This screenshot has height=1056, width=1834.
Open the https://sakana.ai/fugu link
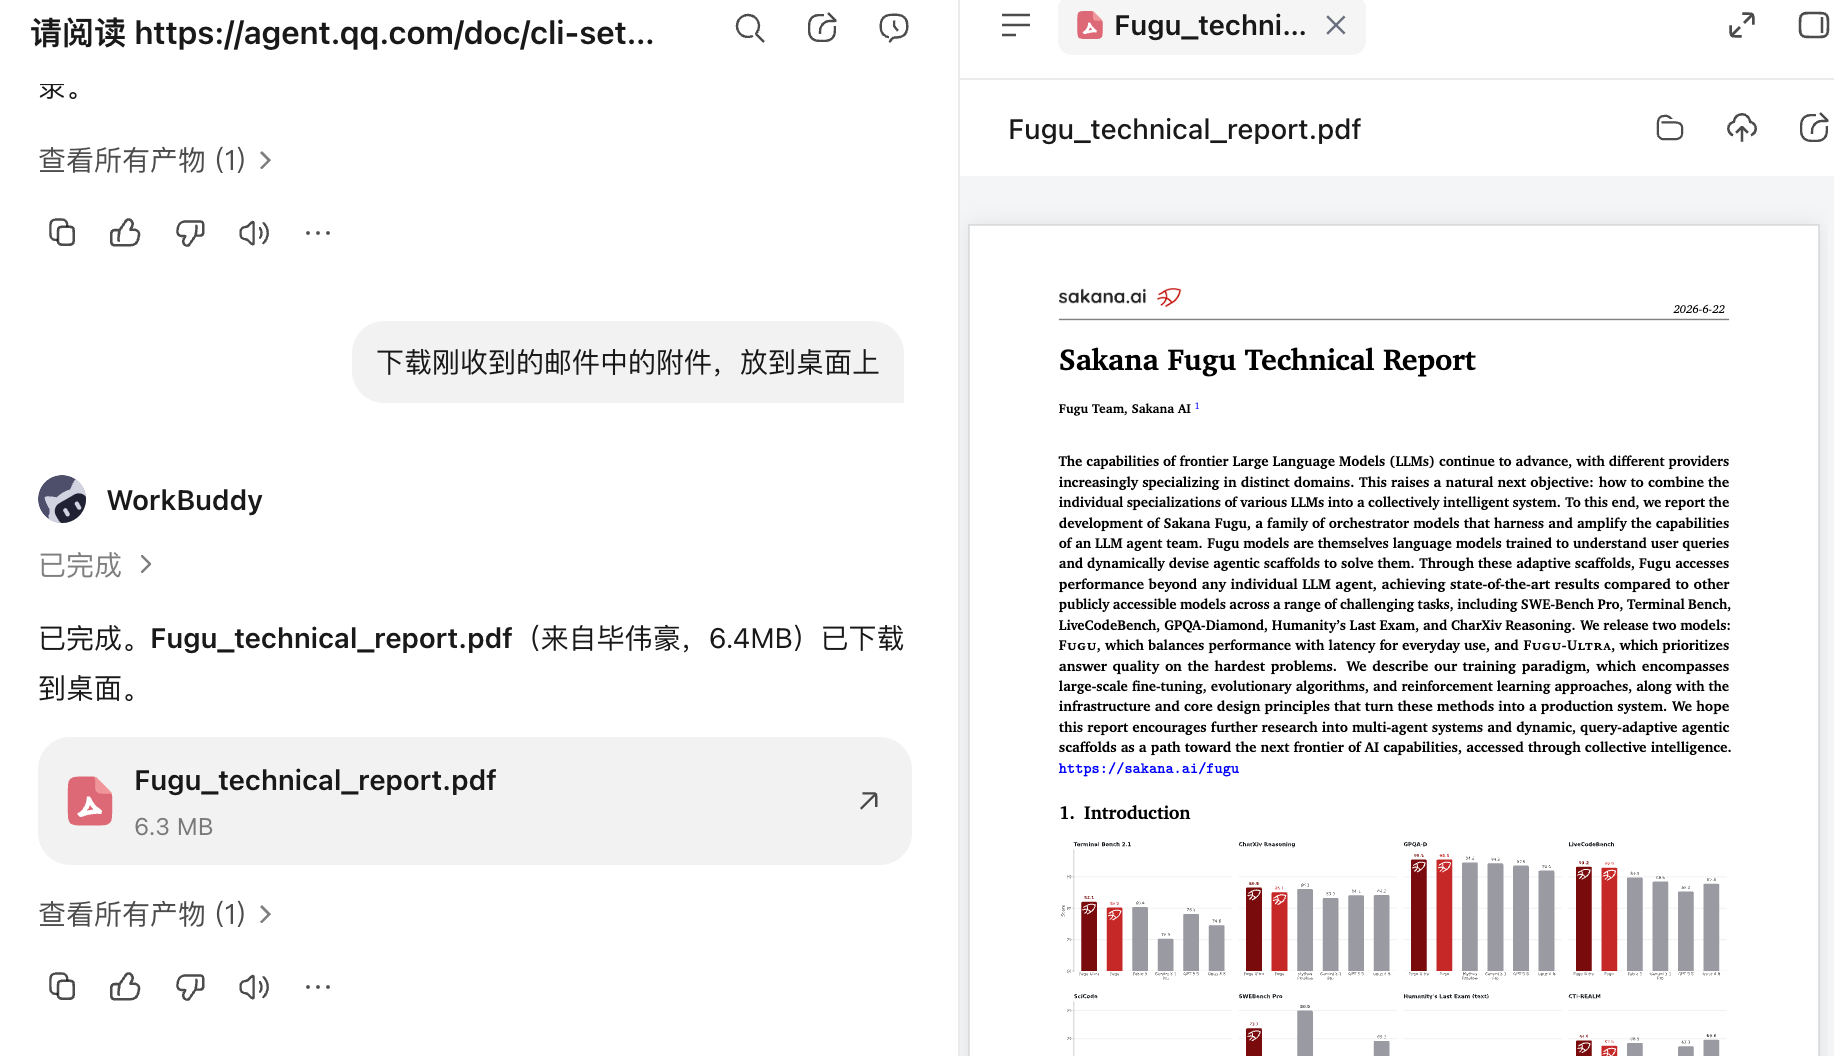coord(1149,768)
